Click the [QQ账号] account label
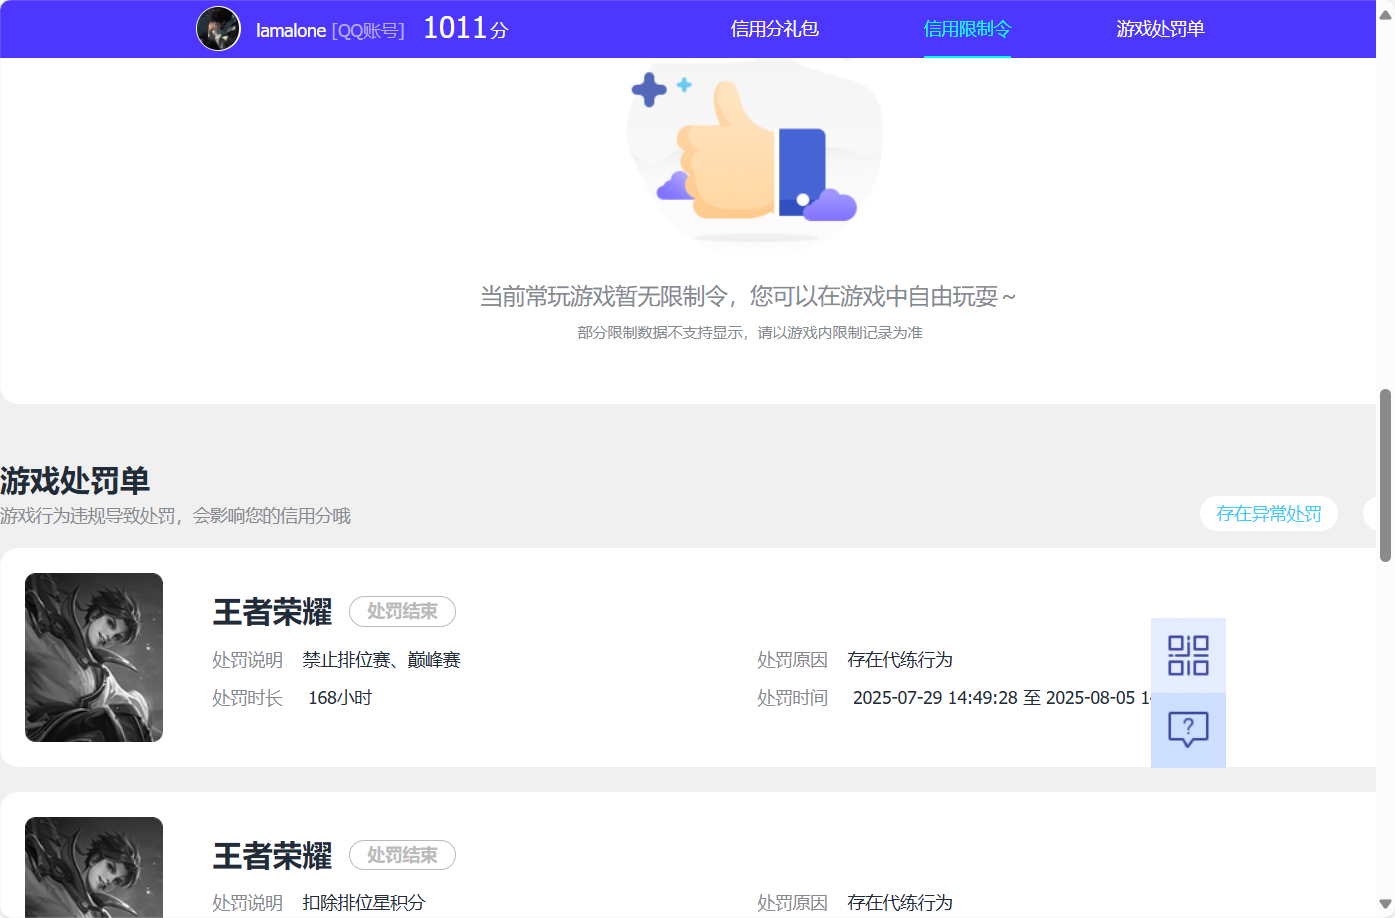 pyautogui.click(x=368, y=31)
